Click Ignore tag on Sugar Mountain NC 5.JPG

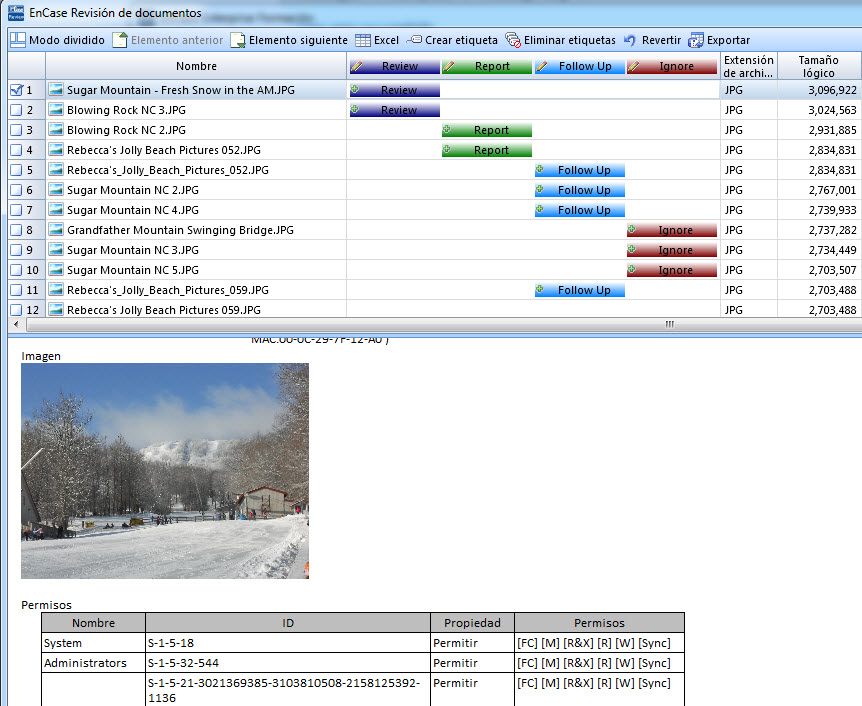(x=672, y=270)
